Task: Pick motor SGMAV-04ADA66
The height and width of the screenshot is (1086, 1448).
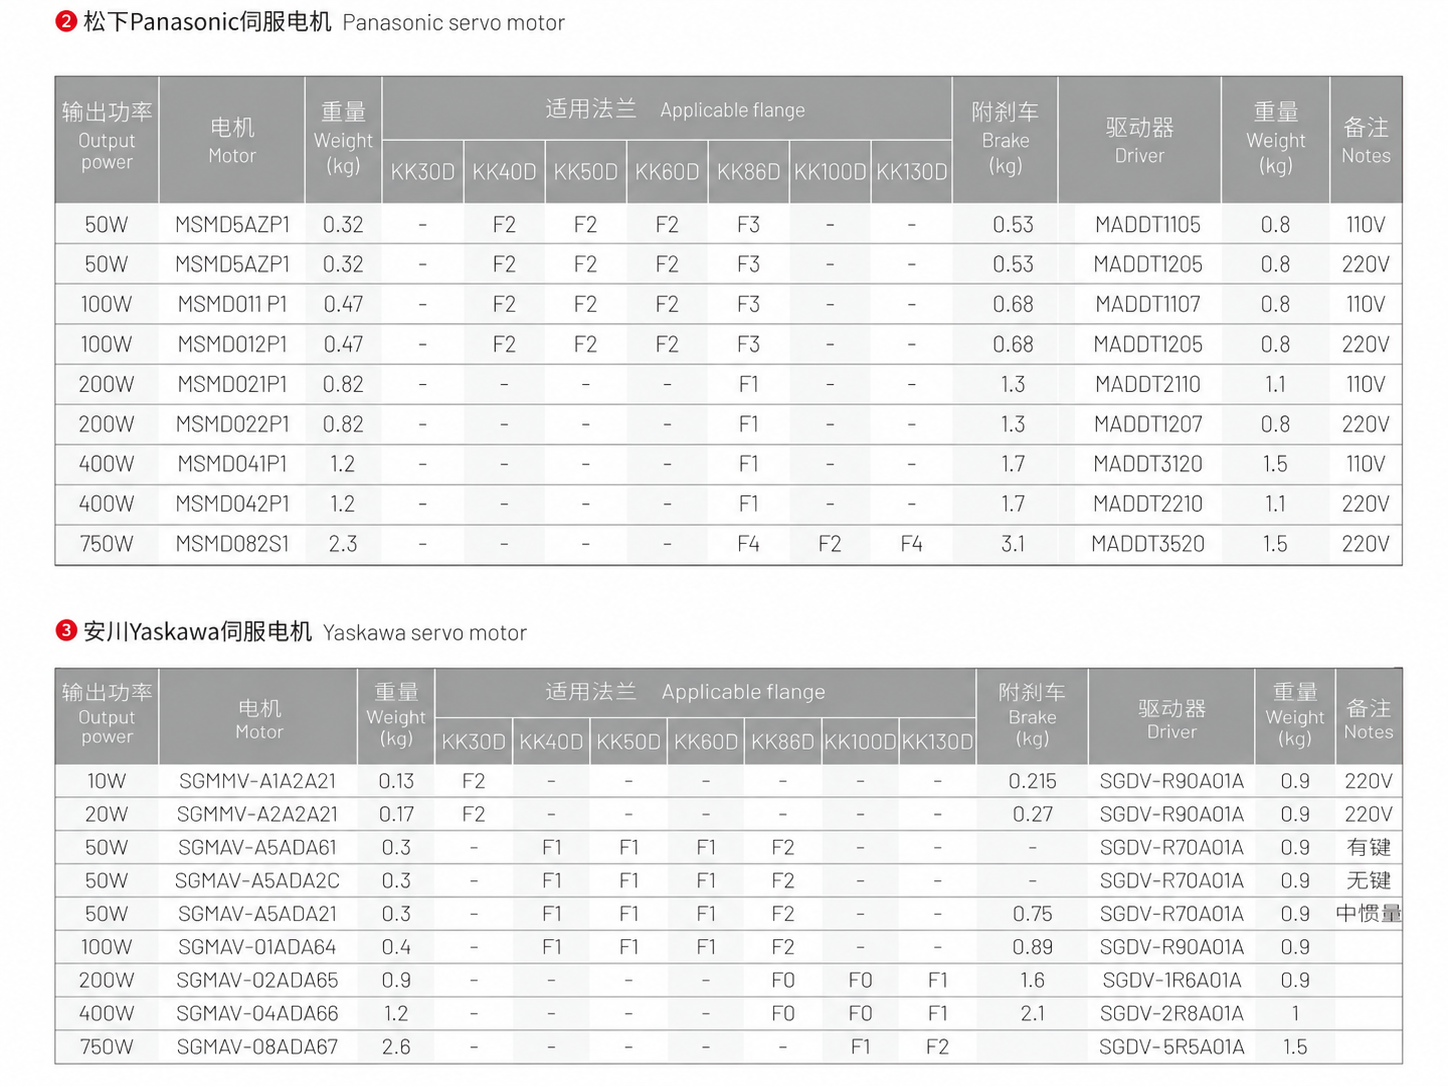Action: pos(258,1014)
